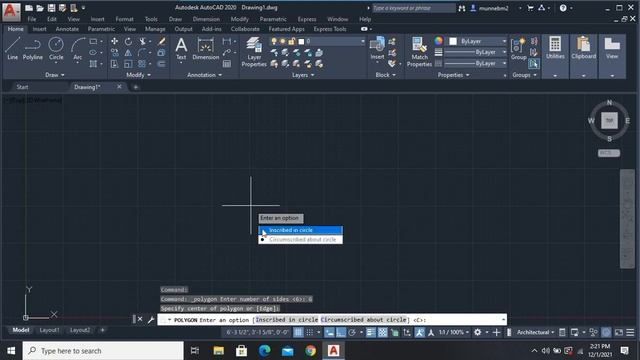Click the Group objects icon
Viewport: 640px width, 360px height.
(518, 49)
